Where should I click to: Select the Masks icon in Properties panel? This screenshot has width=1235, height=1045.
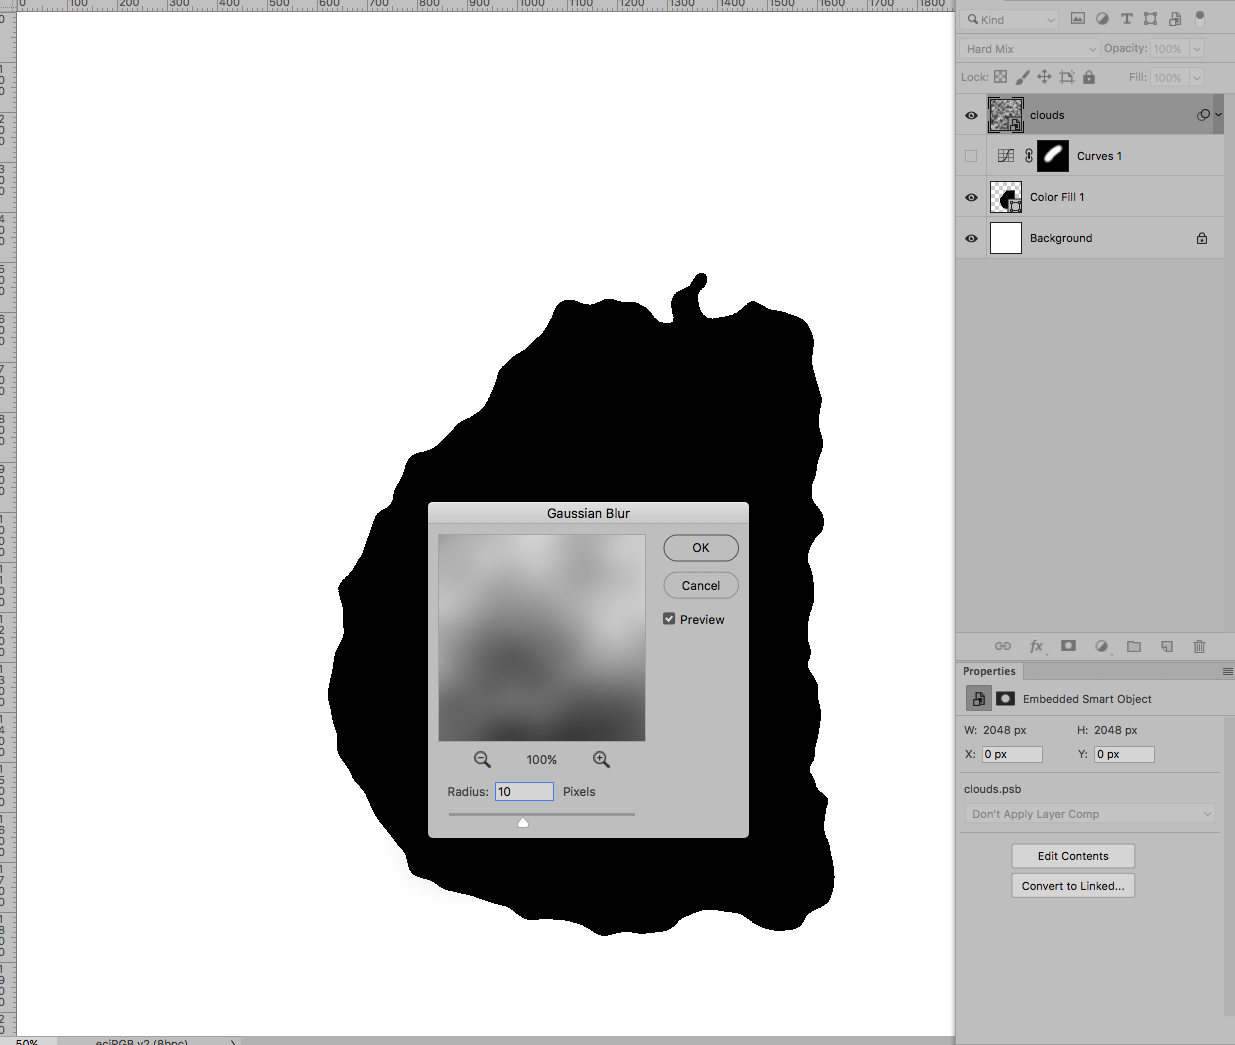click(1005, 698)
